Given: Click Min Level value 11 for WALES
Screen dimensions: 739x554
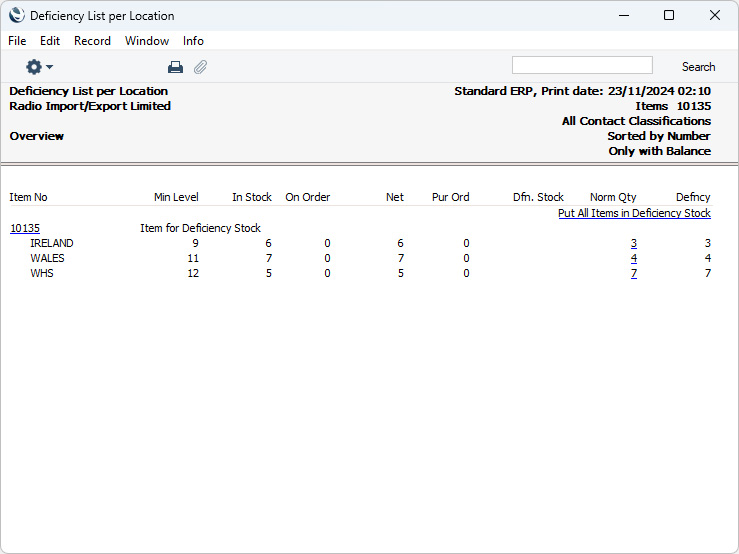Looking at the screenshot, I should tap(193, 258).
